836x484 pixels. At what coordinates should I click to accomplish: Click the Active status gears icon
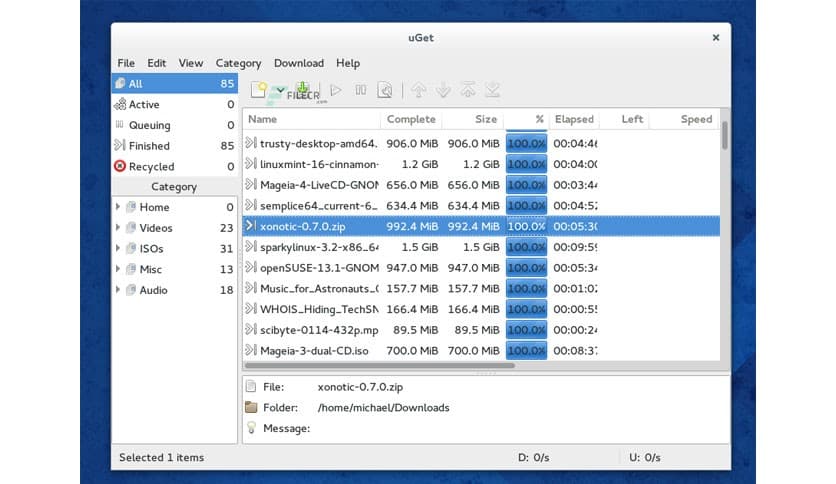(120, 104)
